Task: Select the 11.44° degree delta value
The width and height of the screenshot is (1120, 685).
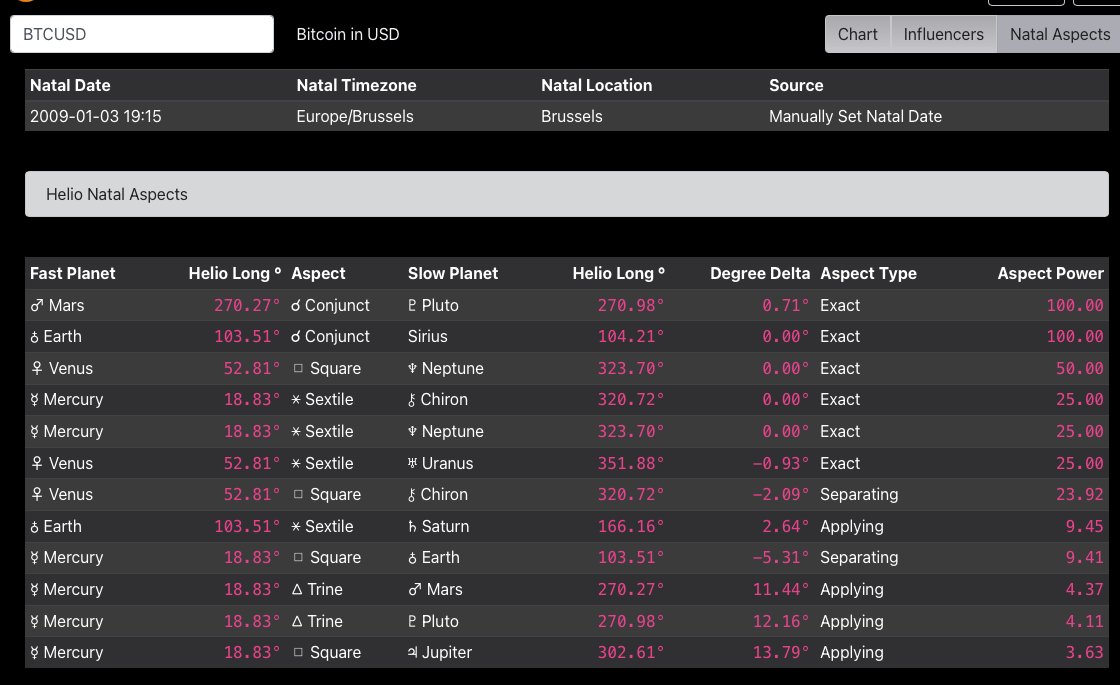Action: [x=781, y=589]
